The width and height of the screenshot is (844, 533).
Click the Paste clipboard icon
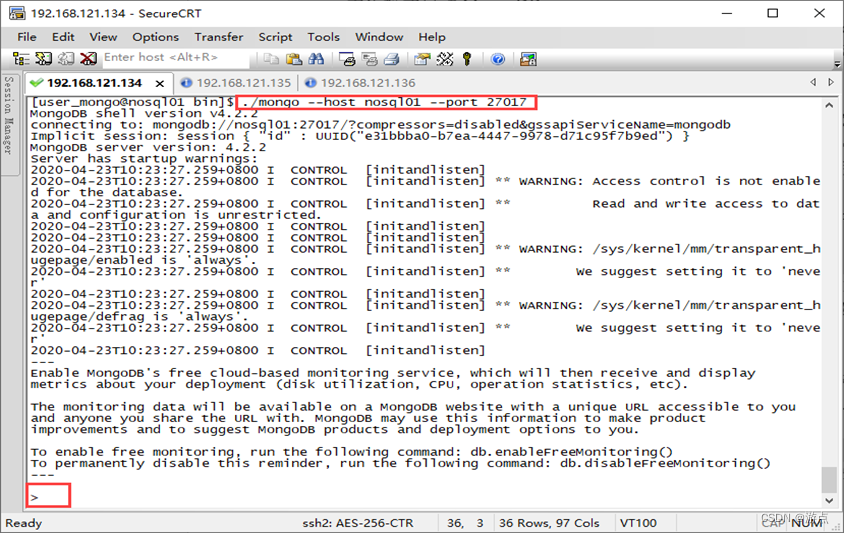coord(294,59)
